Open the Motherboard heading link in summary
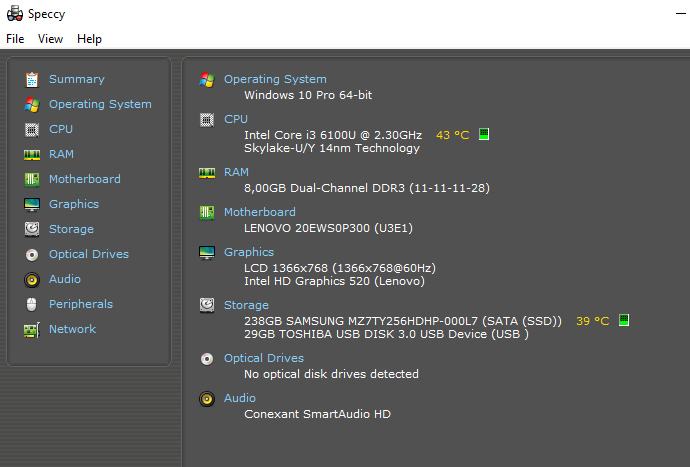This screenshot has height=467, width=690. 259,212
